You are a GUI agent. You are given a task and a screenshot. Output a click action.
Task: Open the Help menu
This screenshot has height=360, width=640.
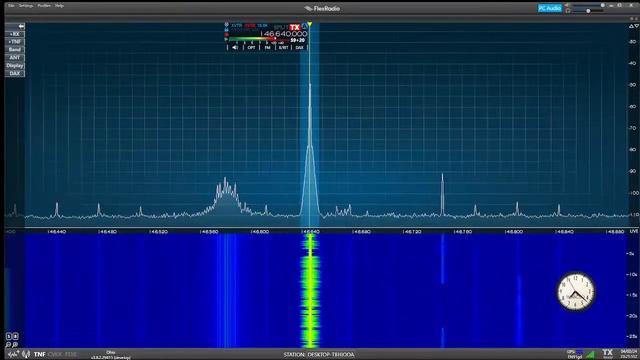click(x=59, y=6)
